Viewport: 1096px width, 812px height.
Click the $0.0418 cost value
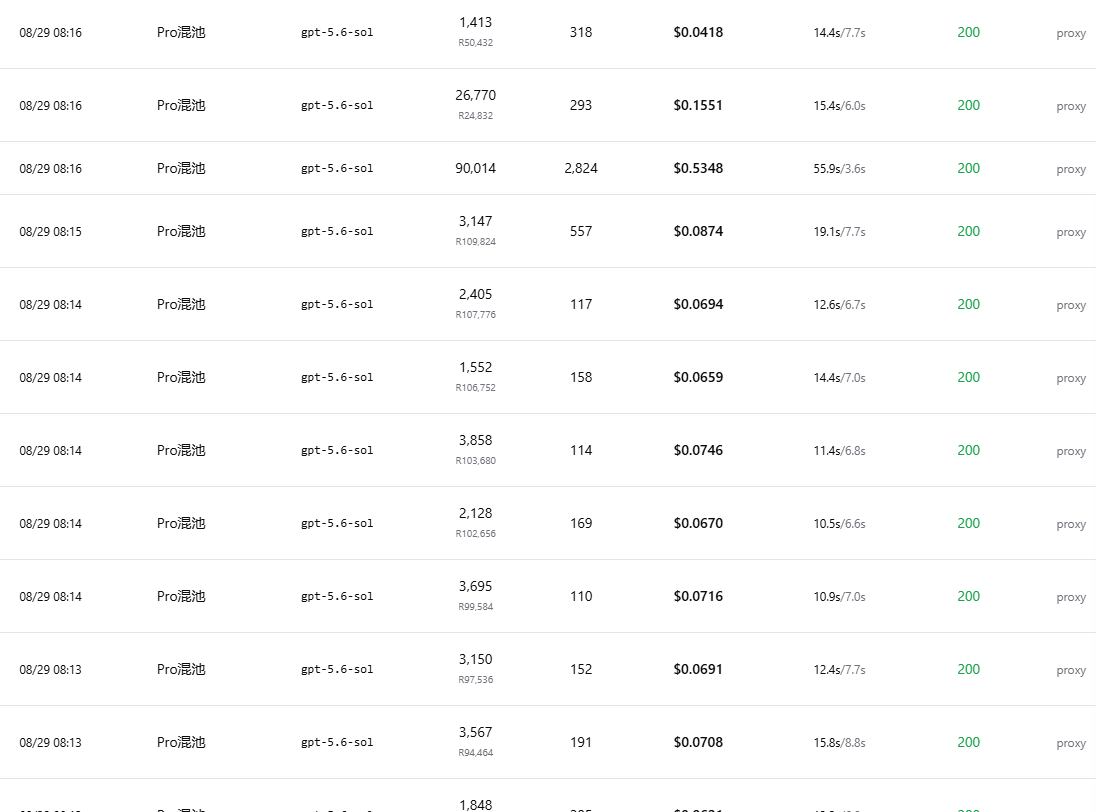coord(698,32)
